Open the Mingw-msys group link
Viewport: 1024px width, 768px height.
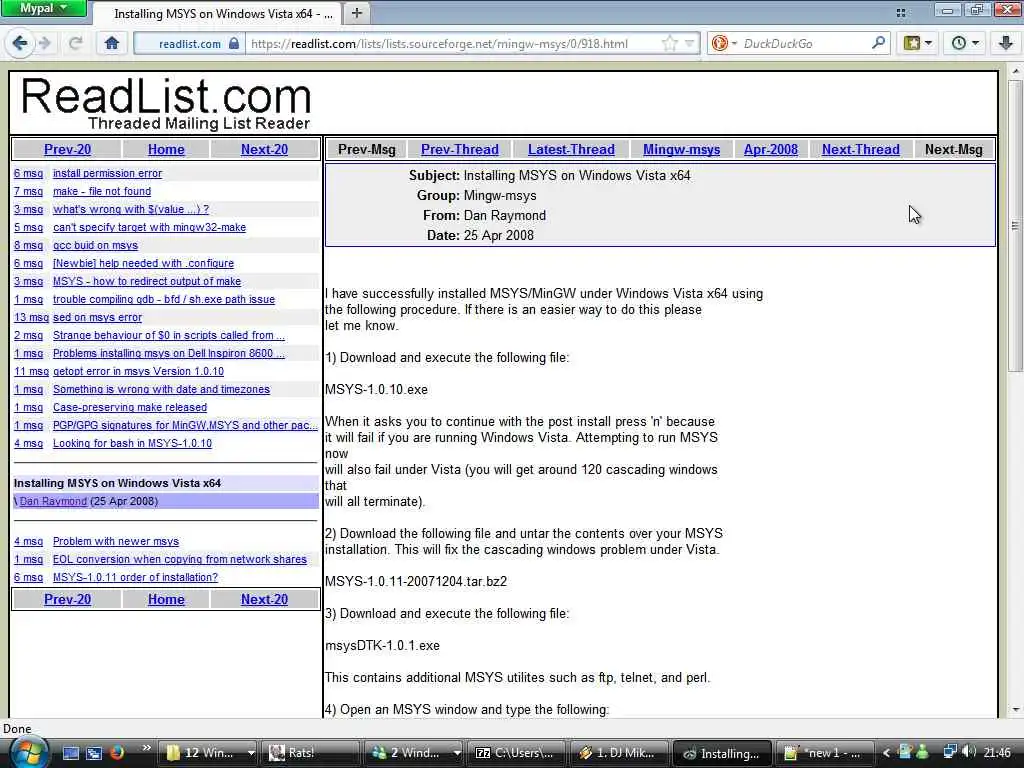pyautogui.click(x=681, y=149)
